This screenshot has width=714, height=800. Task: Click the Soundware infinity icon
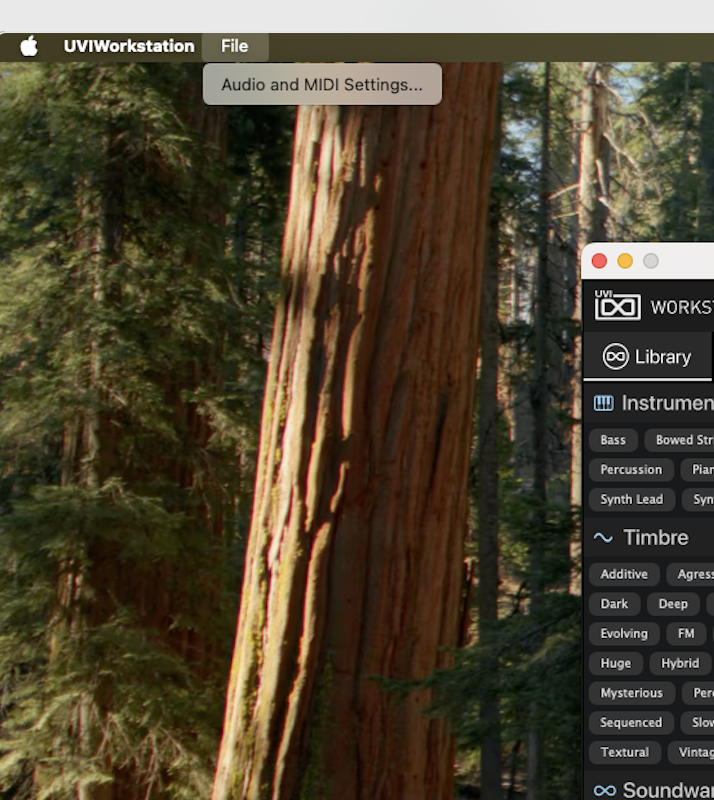(605, 790)
